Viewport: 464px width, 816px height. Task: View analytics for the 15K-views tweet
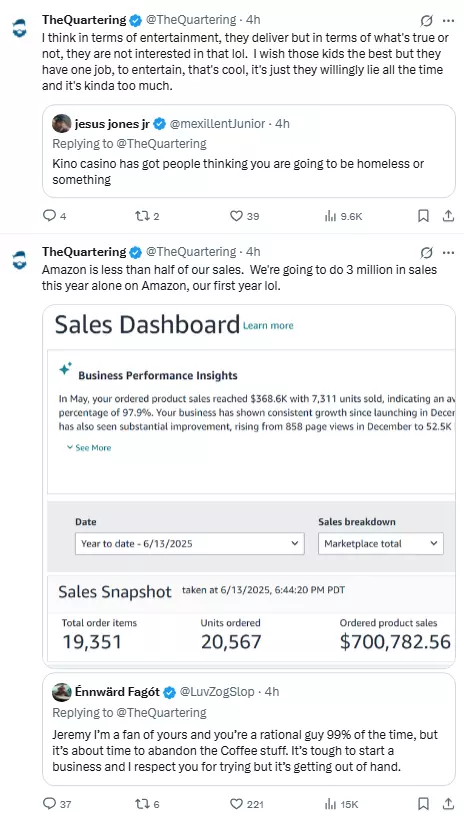(x=330, y=804)
